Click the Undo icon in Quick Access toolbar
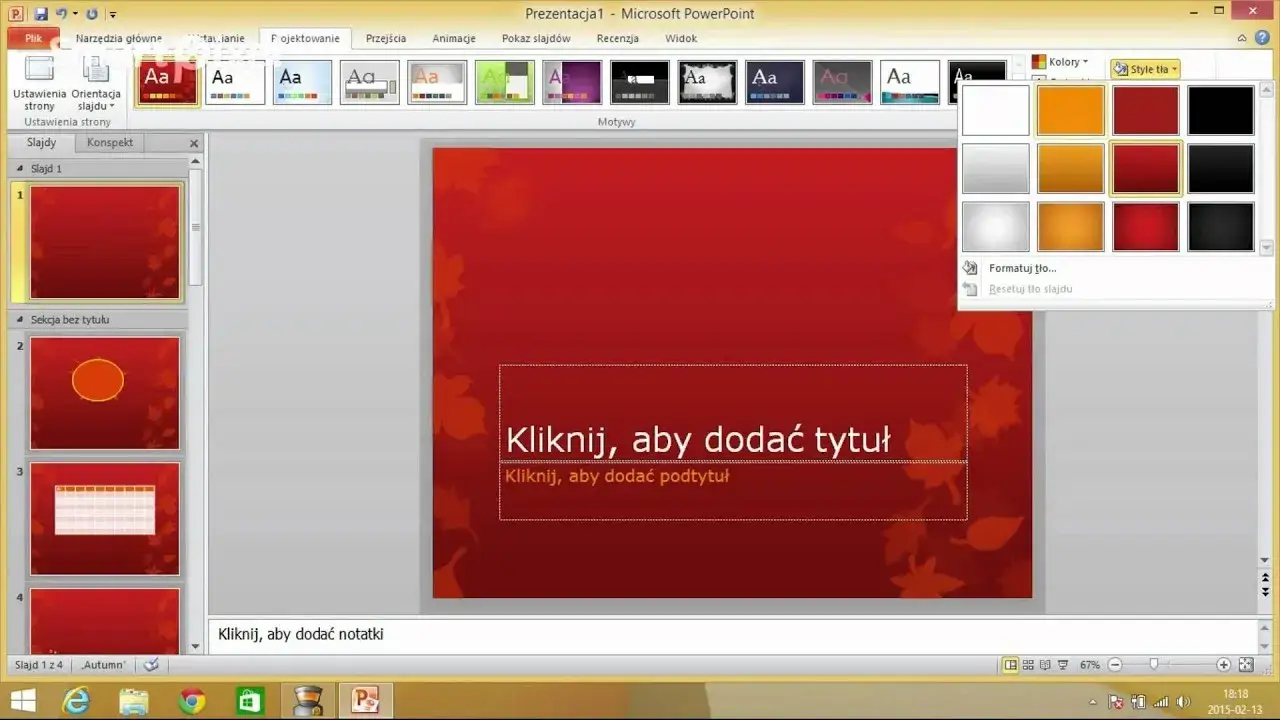 (60, 11)
